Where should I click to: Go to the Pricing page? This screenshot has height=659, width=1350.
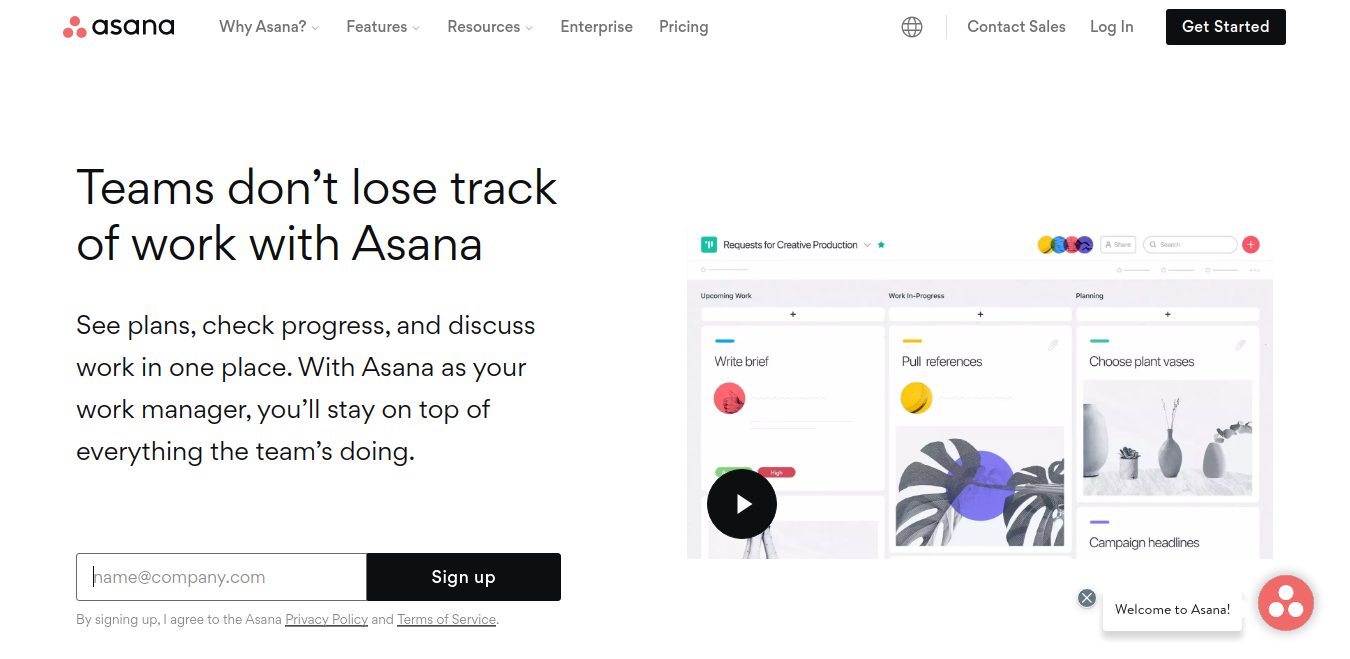[684, 27]
